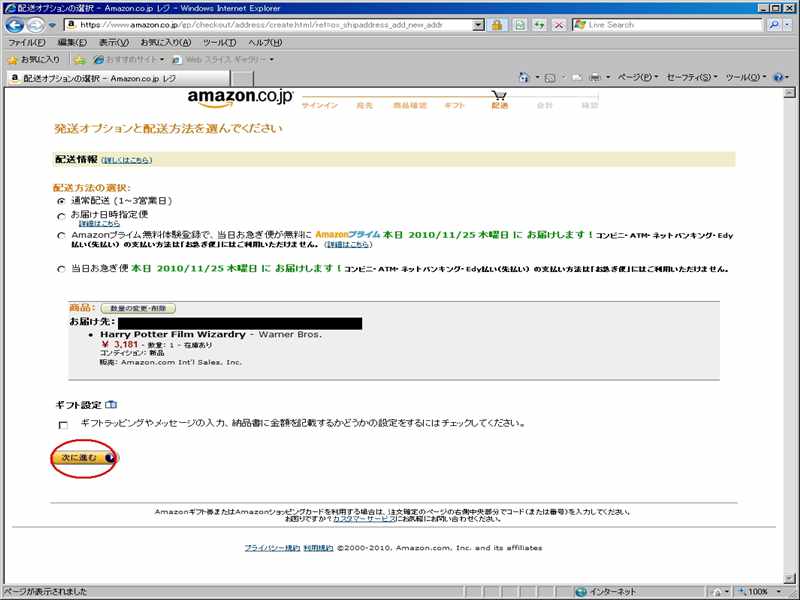Click the search magnifier button
800x600 pixels.
click(x=774, y=24)
